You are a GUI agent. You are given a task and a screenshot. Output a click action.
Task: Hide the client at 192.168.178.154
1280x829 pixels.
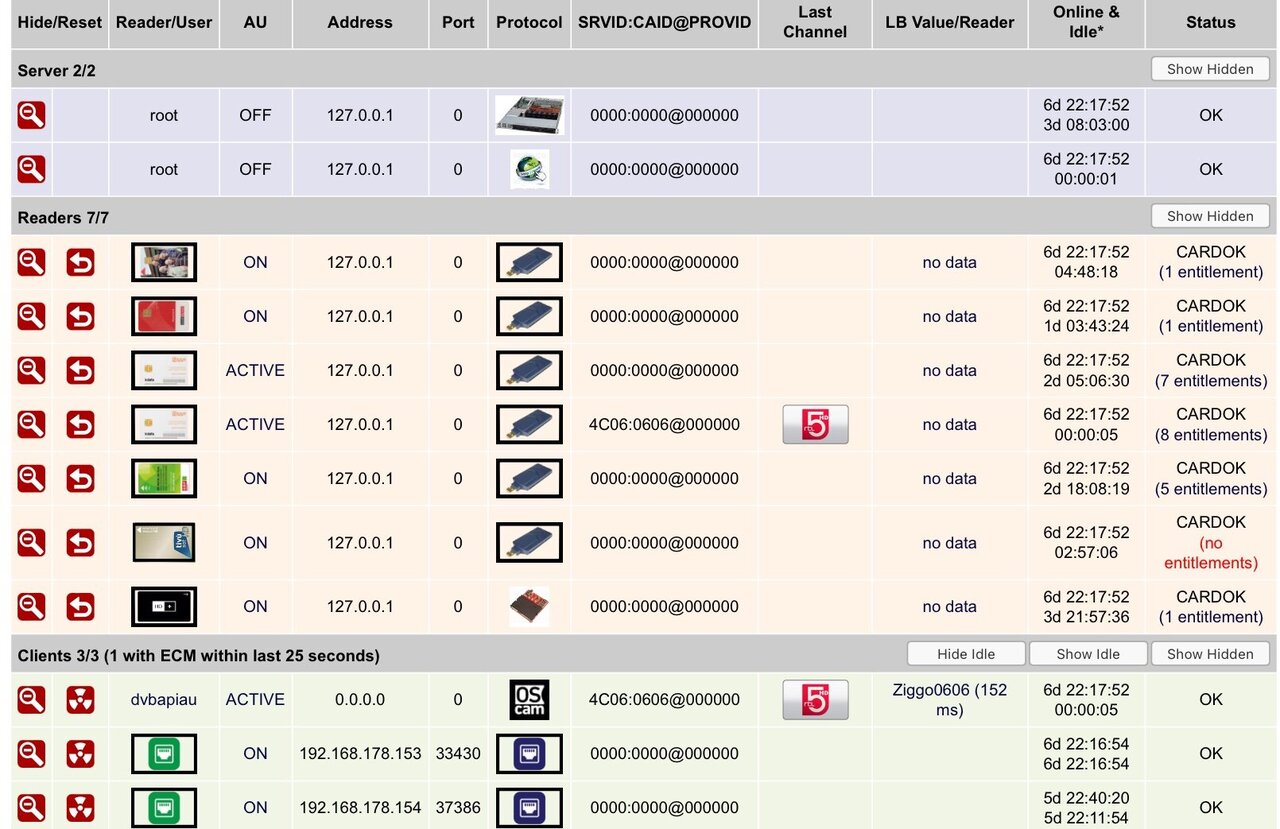31,808
